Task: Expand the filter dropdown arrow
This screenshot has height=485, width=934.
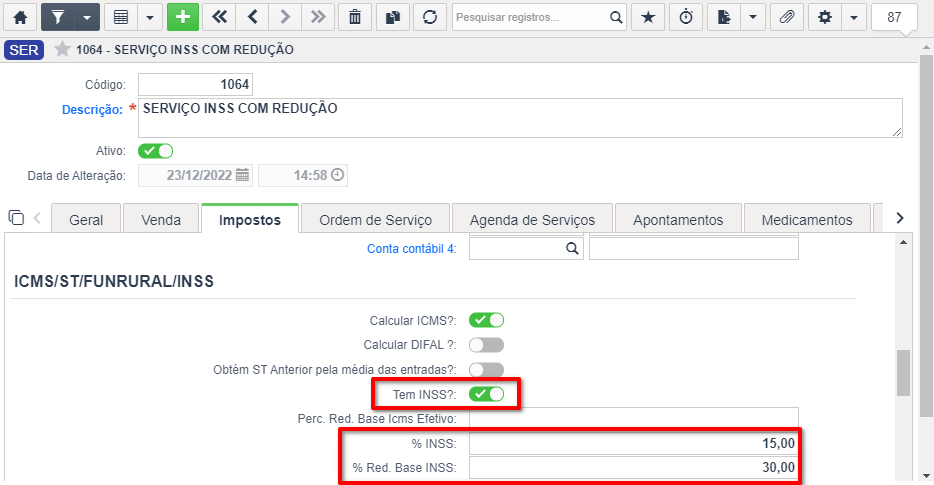Action: [87, 17]
